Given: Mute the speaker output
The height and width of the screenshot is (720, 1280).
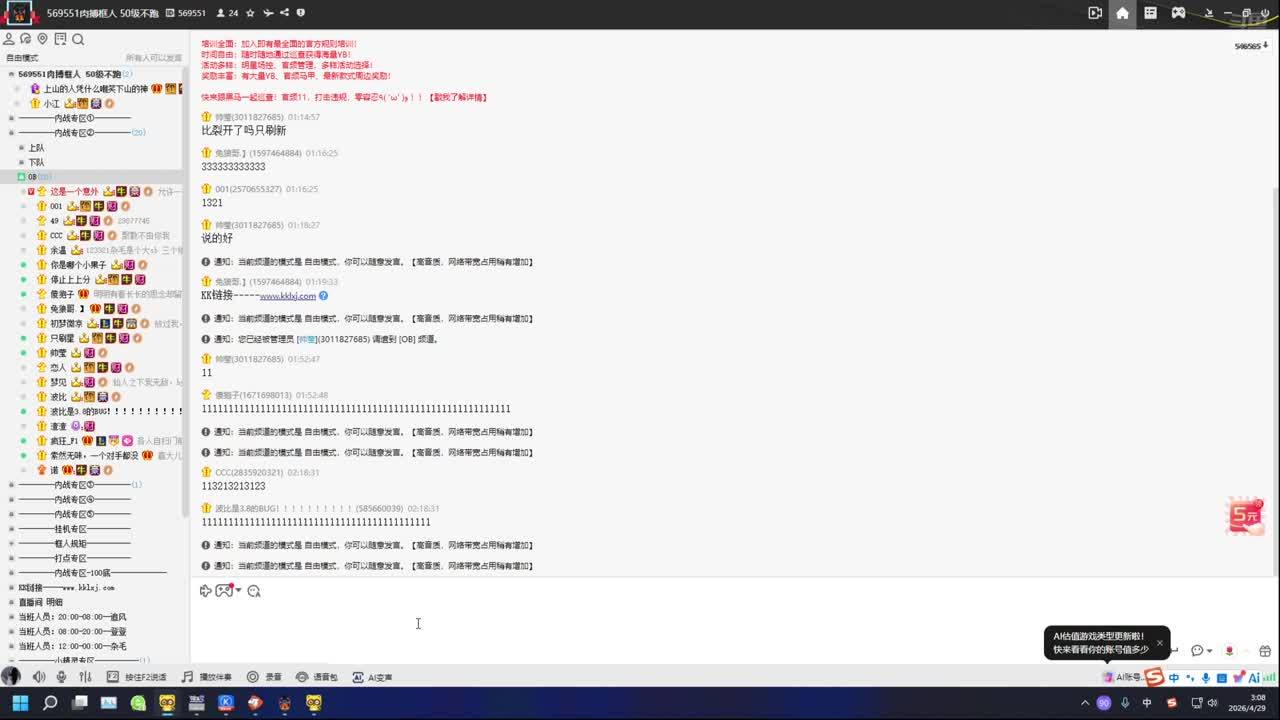Looking at the screenshot, I should pyautogui.click(x=38, y=677).
